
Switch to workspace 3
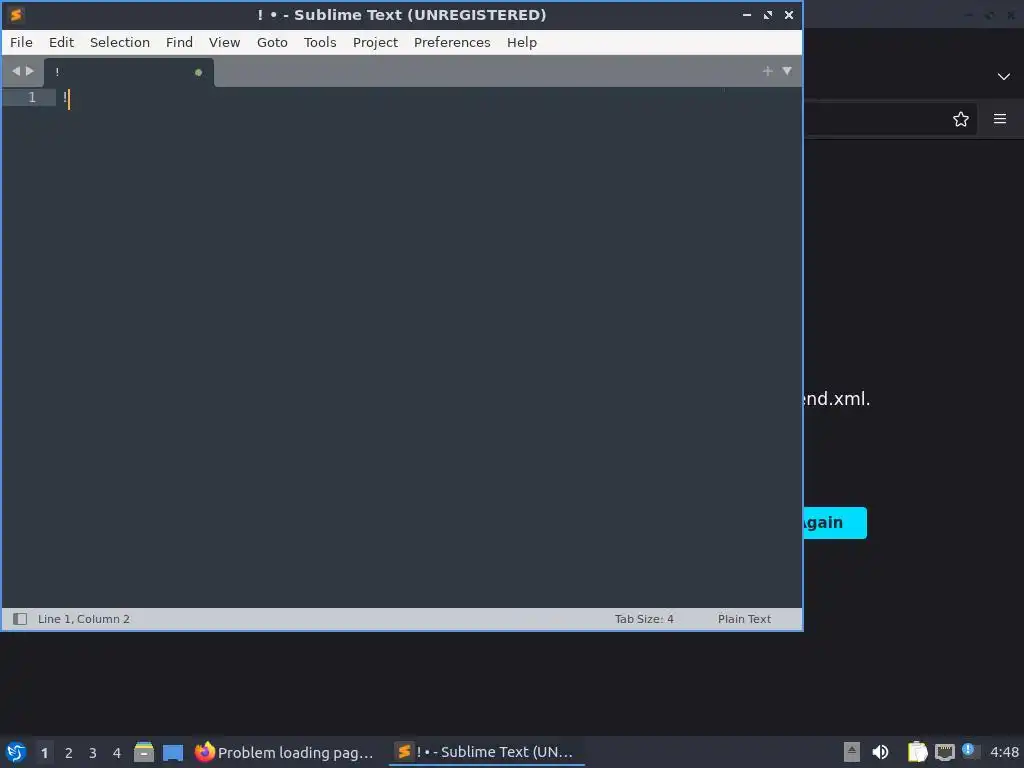(x=93, y=752)
